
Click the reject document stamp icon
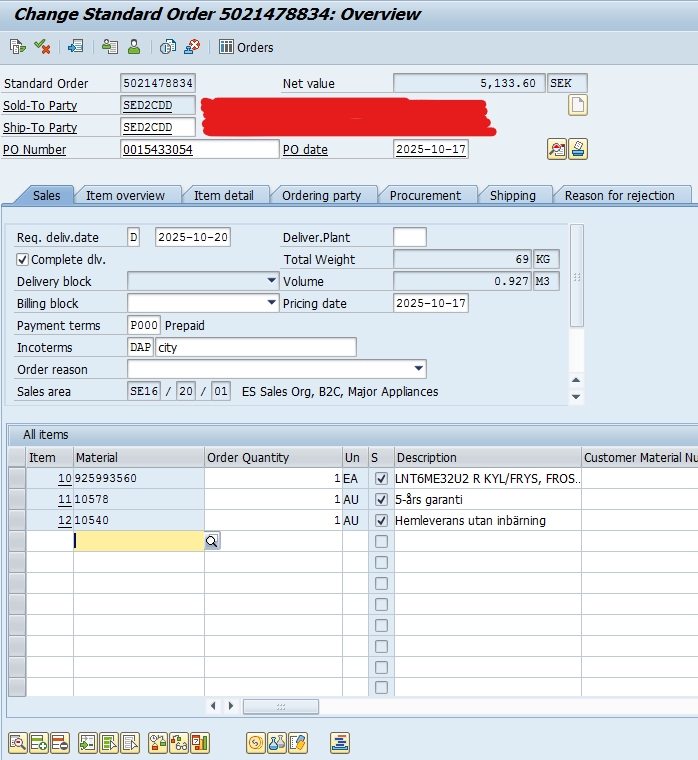[192, 47]
